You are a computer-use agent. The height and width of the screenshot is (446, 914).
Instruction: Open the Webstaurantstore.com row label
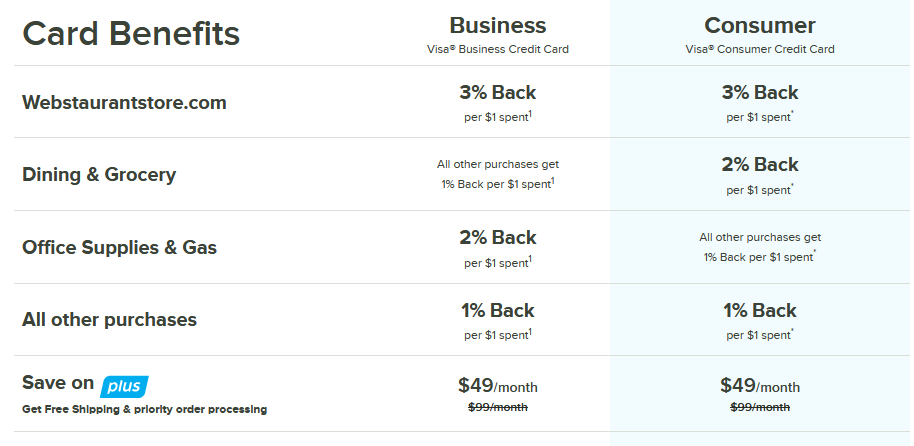pos(124,102)
